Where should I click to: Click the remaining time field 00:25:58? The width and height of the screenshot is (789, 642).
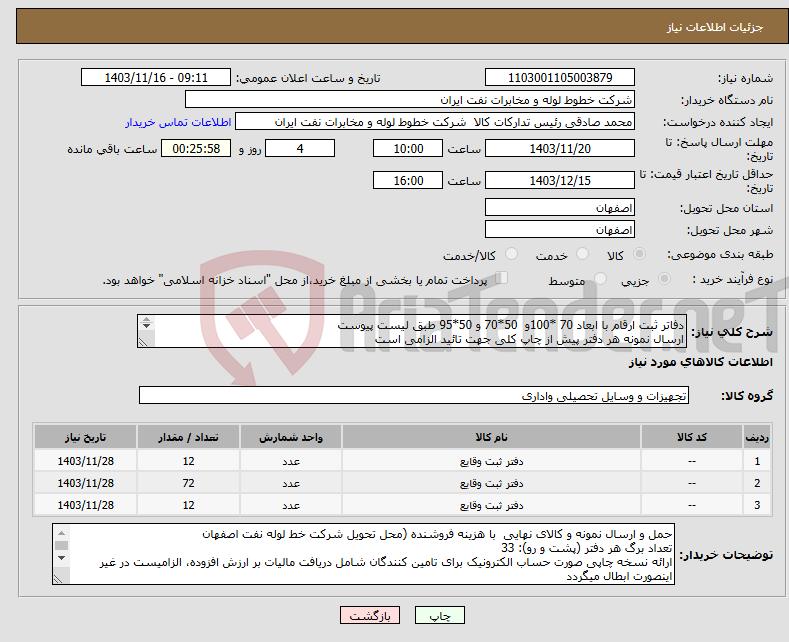[196, 149]
